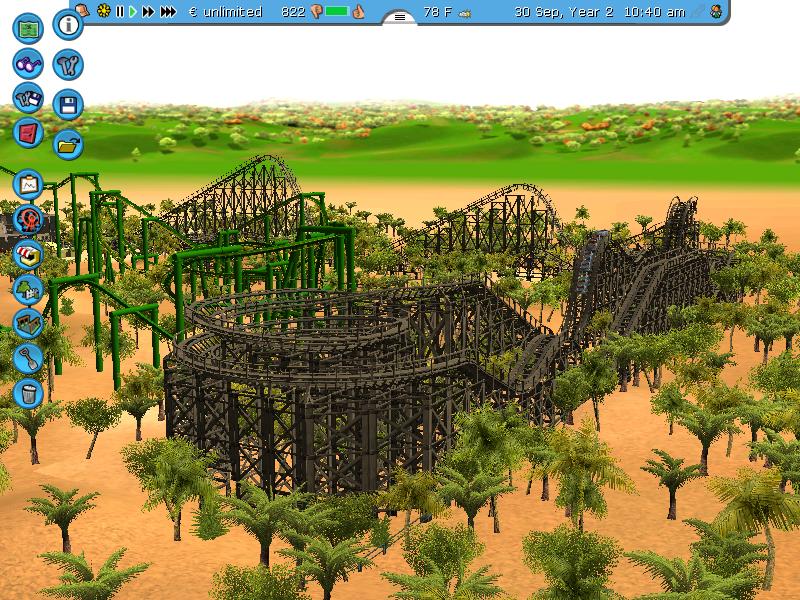Image resolution: width=800 pixels, height=600 pixels.
Task: Open the scenery and trees icon
Action: (28, 289)
